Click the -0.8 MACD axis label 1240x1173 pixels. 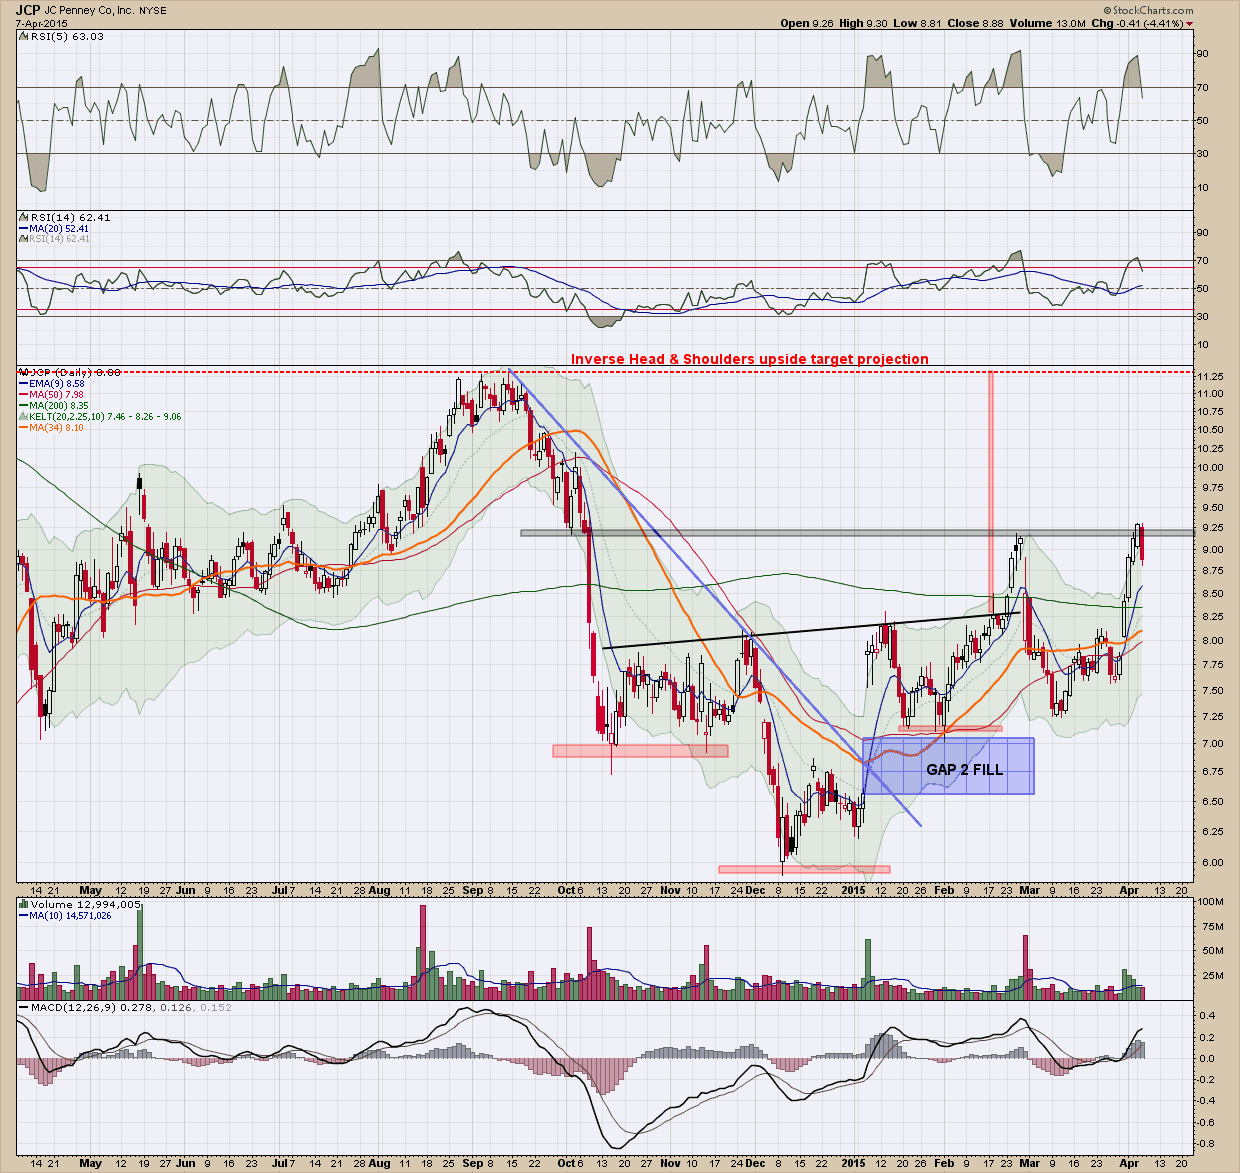coord(1207,1143)
